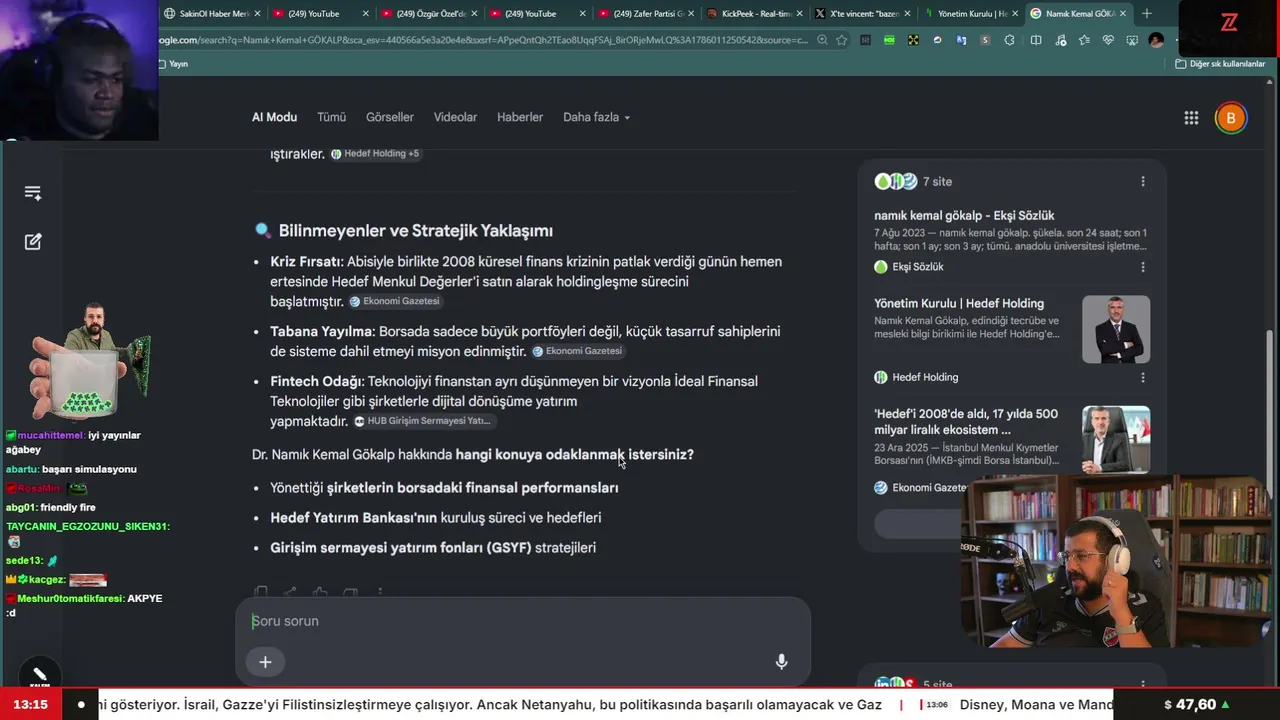Close the KickPeek tab
Viewport: 1280px width, 720px height.
click(x=799, y=14)
